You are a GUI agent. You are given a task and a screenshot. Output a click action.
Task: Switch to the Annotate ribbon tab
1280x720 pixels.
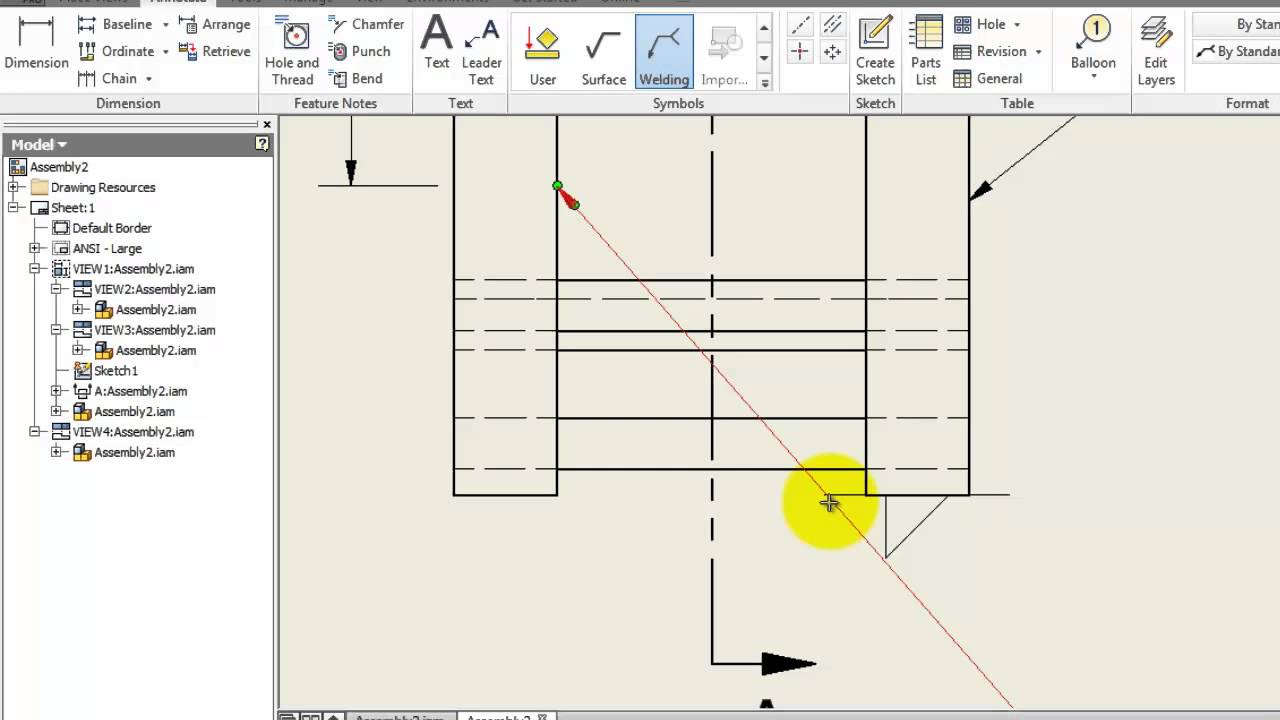(177, 2)
